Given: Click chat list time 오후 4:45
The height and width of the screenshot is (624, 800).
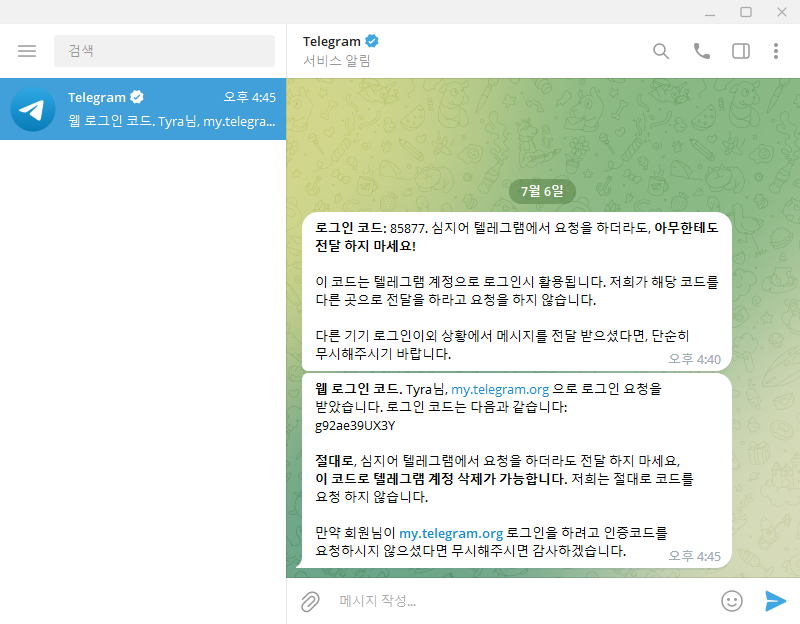Looking at the screenshot, I should tap(250, 97).
